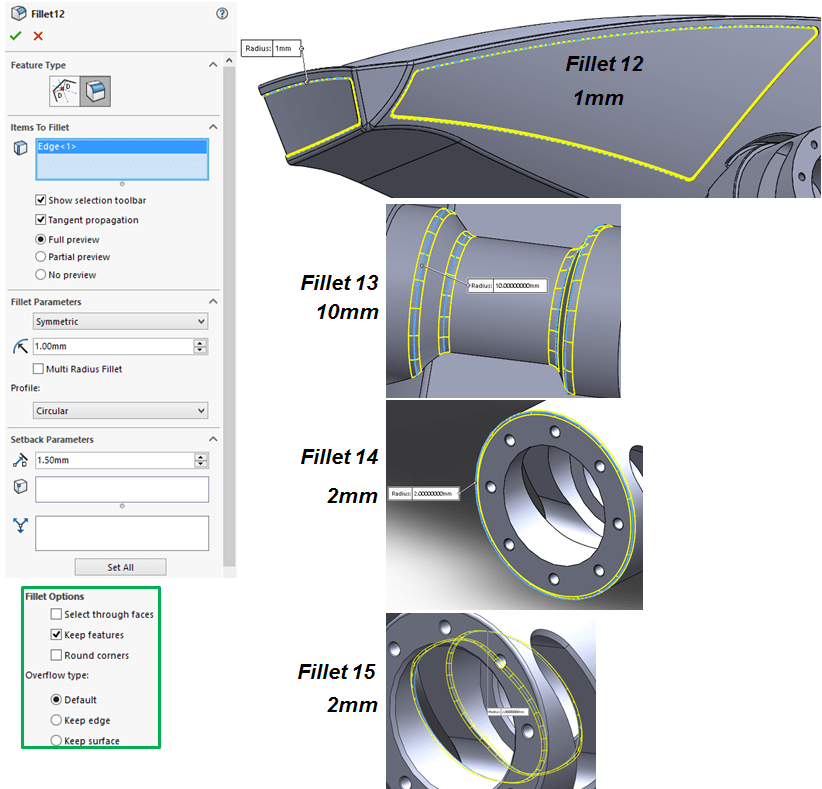This screenshot has width=822, height=789.
Task: Open the Circular profile dropdown
Action: pos(120,411)
